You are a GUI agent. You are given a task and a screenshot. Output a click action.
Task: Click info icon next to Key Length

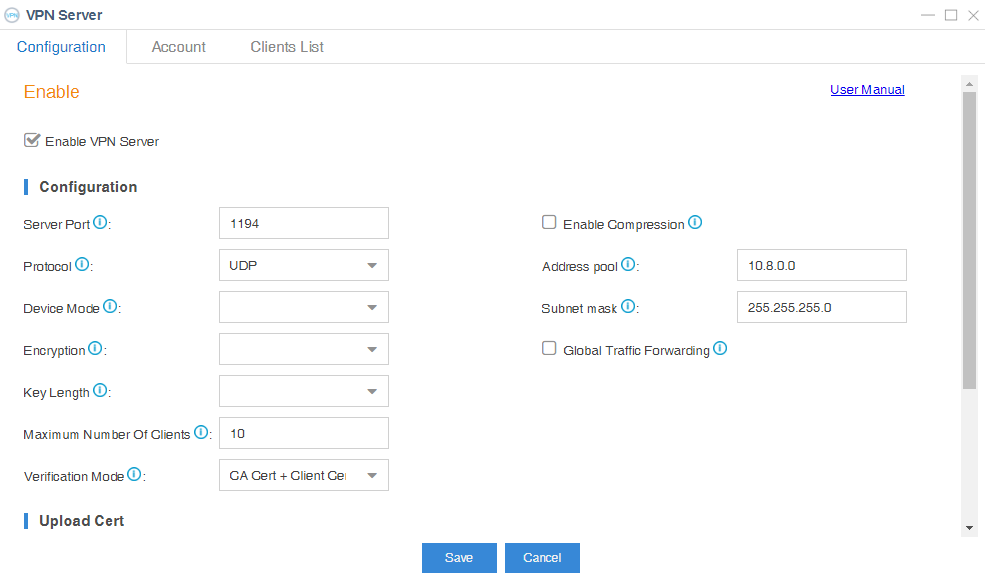pyautogui.click(x=100, y=391)
